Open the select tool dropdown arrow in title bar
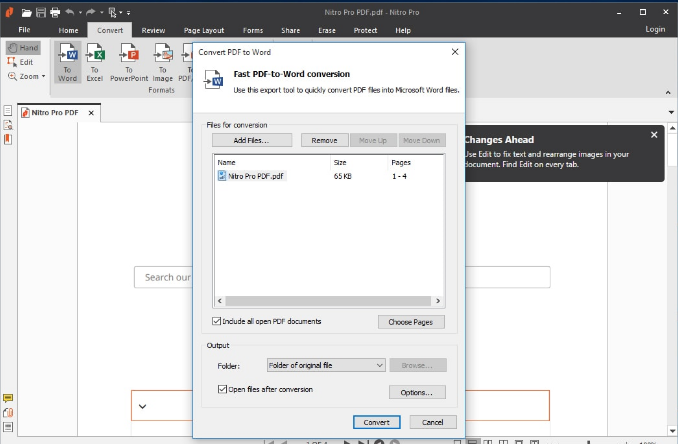This screenshot has width=678, height=444. click(x=121, y=13)
